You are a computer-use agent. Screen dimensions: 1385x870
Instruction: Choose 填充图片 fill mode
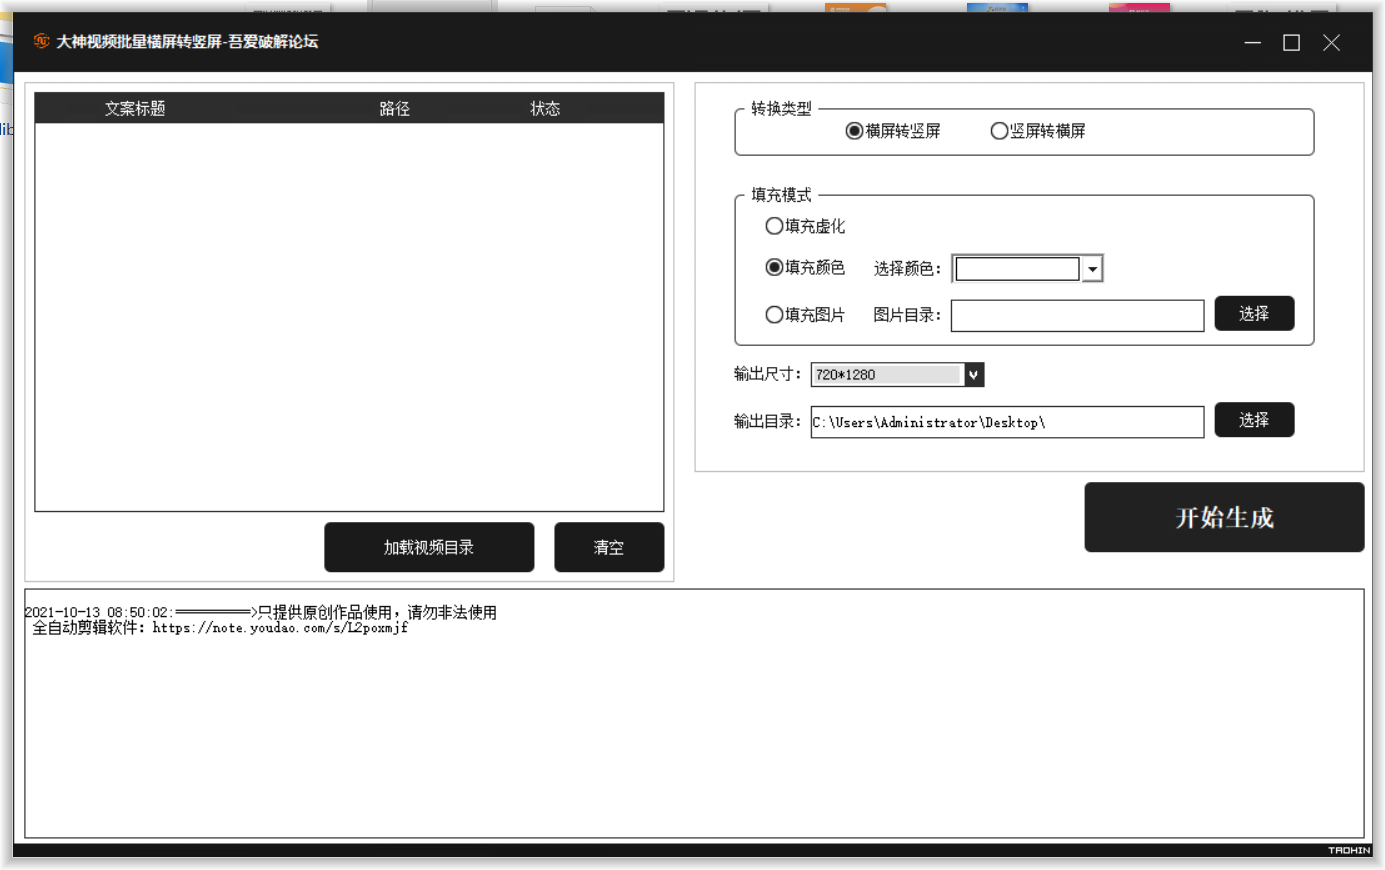805,315
